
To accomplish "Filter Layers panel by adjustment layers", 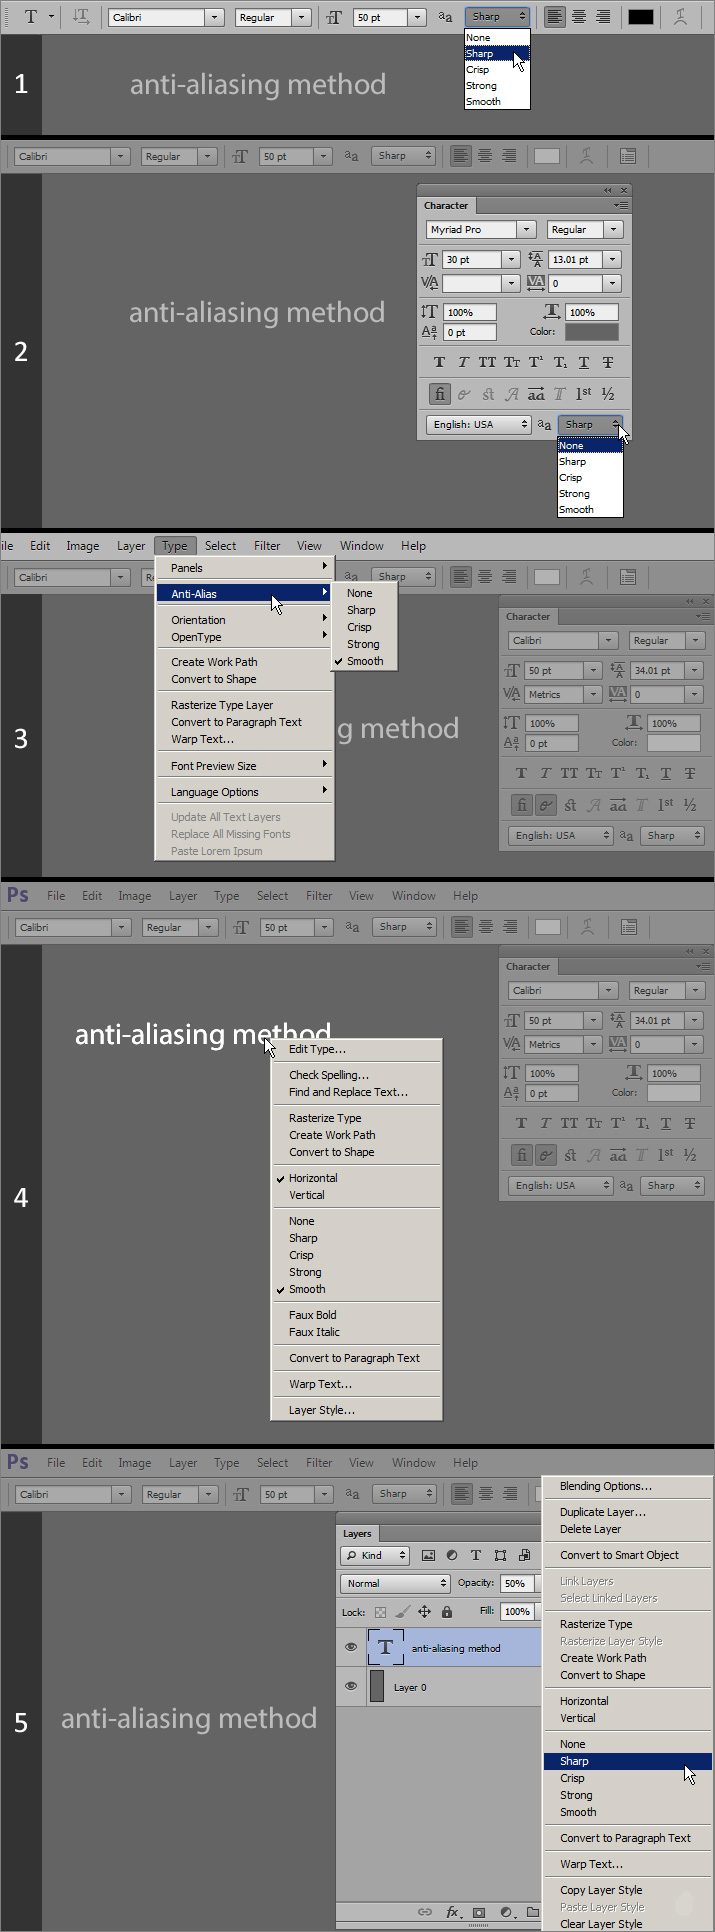I will pyautogui.click(x=452, y=1555).
